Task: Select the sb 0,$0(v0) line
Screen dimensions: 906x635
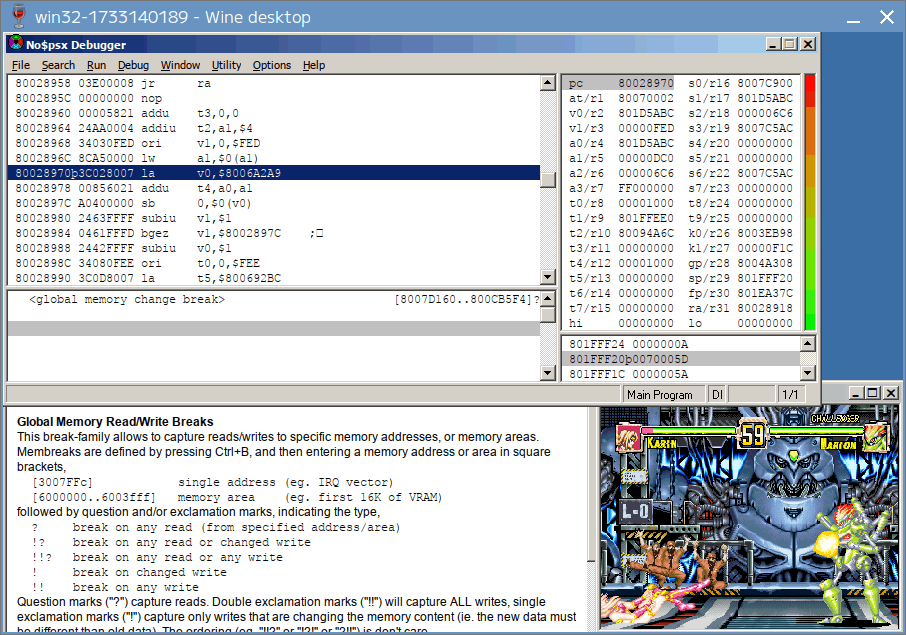Action: point(274,203)
